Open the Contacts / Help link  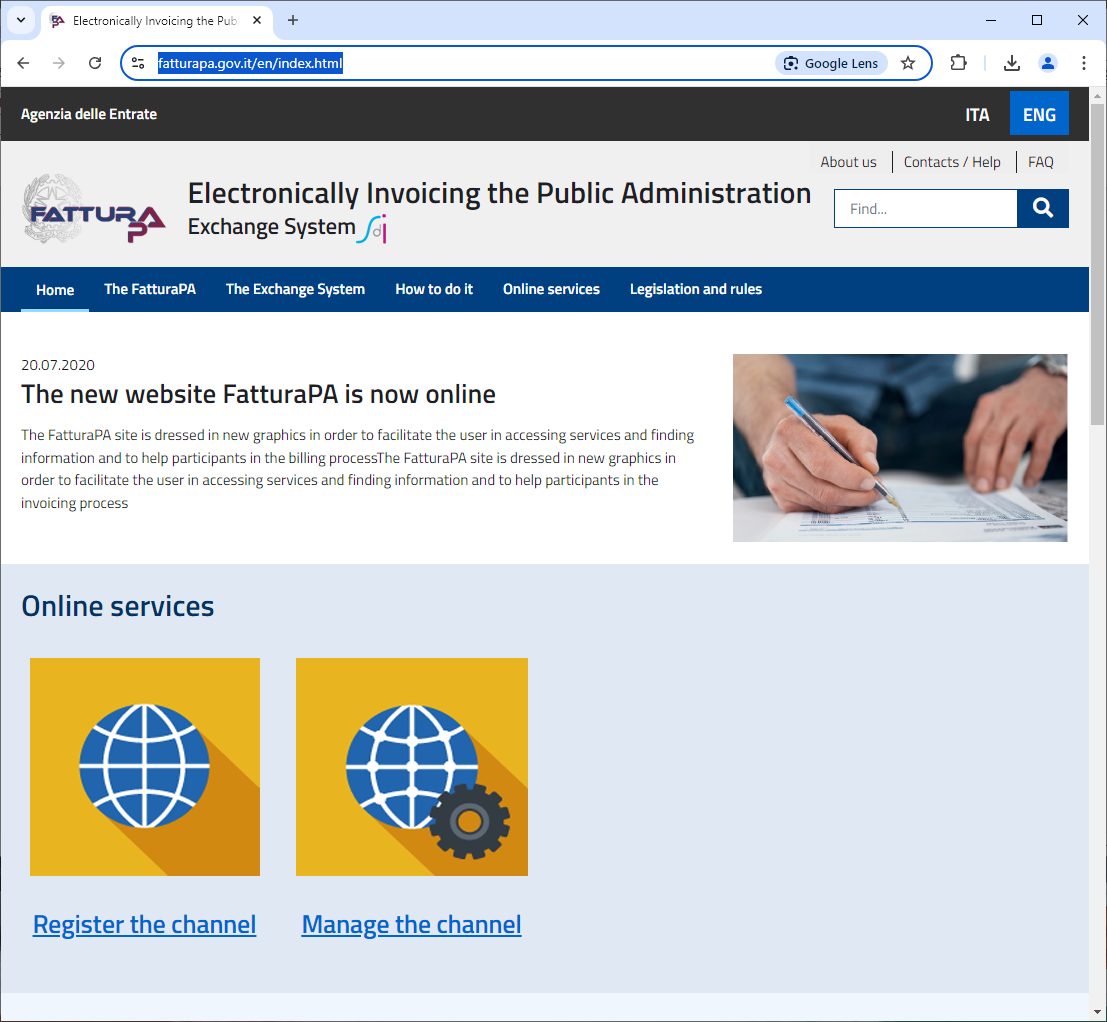[x=951, y=161]
